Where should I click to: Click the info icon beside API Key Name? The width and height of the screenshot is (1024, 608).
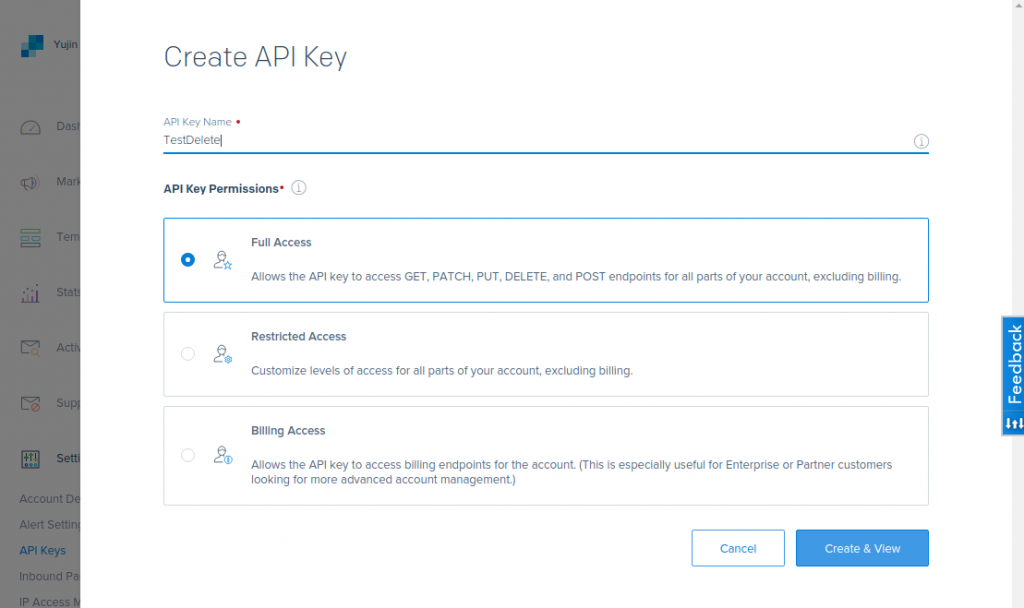coord(922,142)
